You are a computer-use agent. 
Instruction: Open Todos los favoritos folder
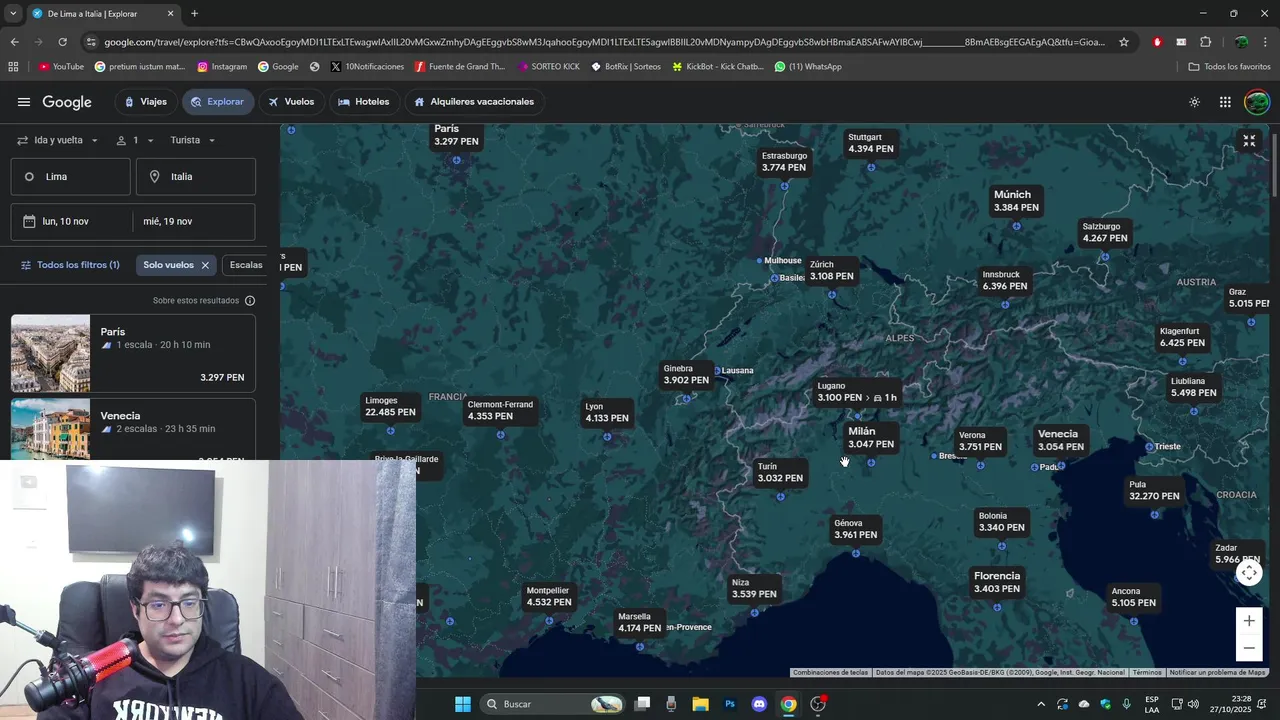1229,67
